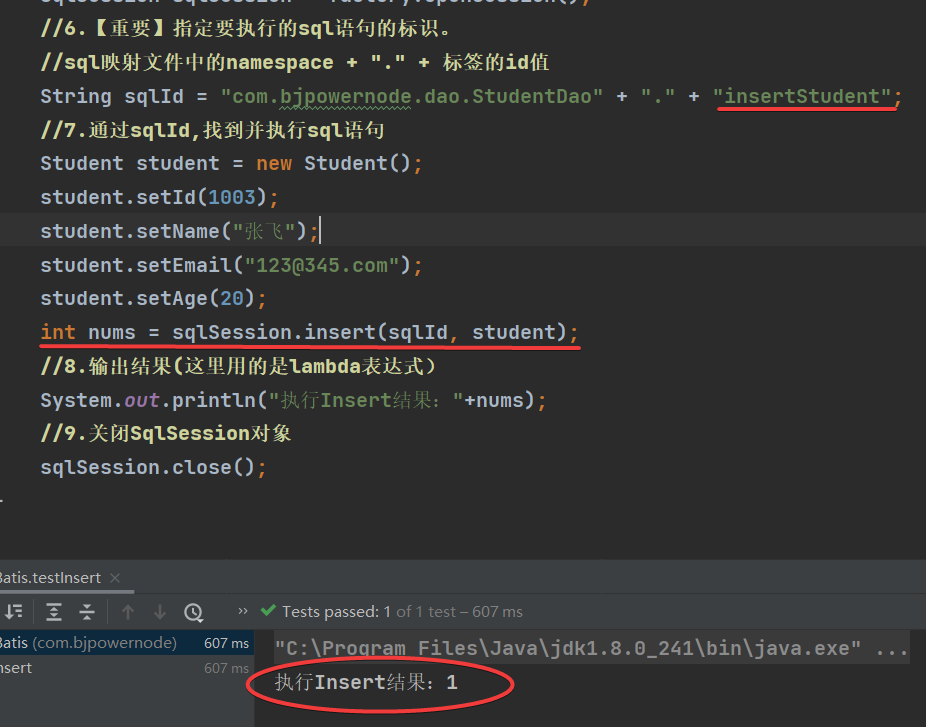926x727 pixels.
Task: Click the com.bjpowernode.dao.StudentDao string
Action: pos(412,96)
